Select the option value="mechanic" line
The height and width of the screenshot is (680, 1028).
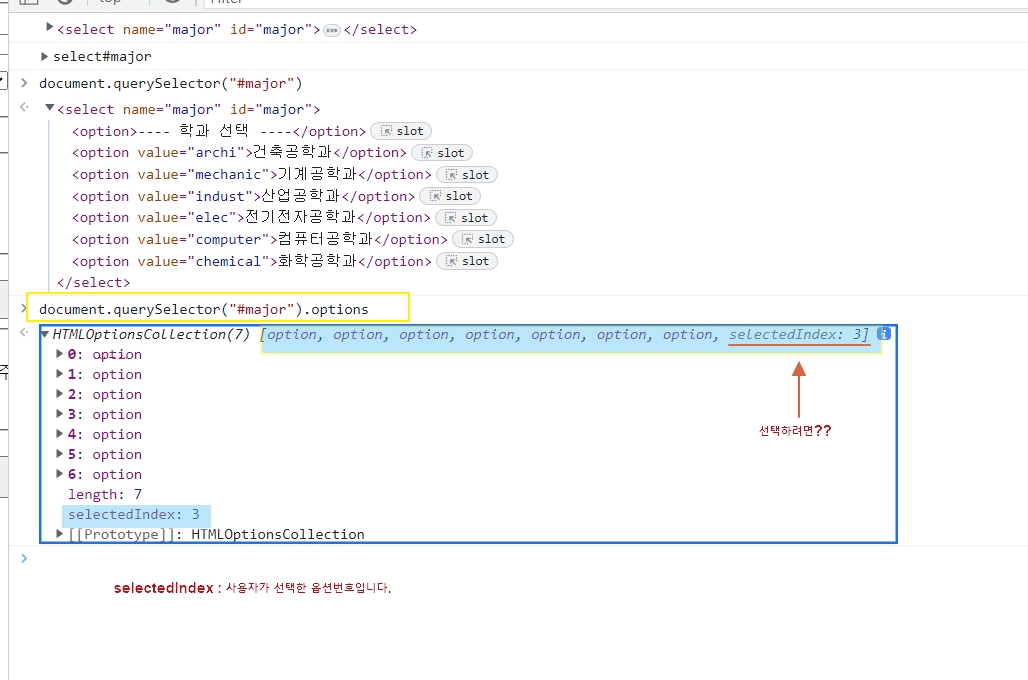(x=252, y=174)
